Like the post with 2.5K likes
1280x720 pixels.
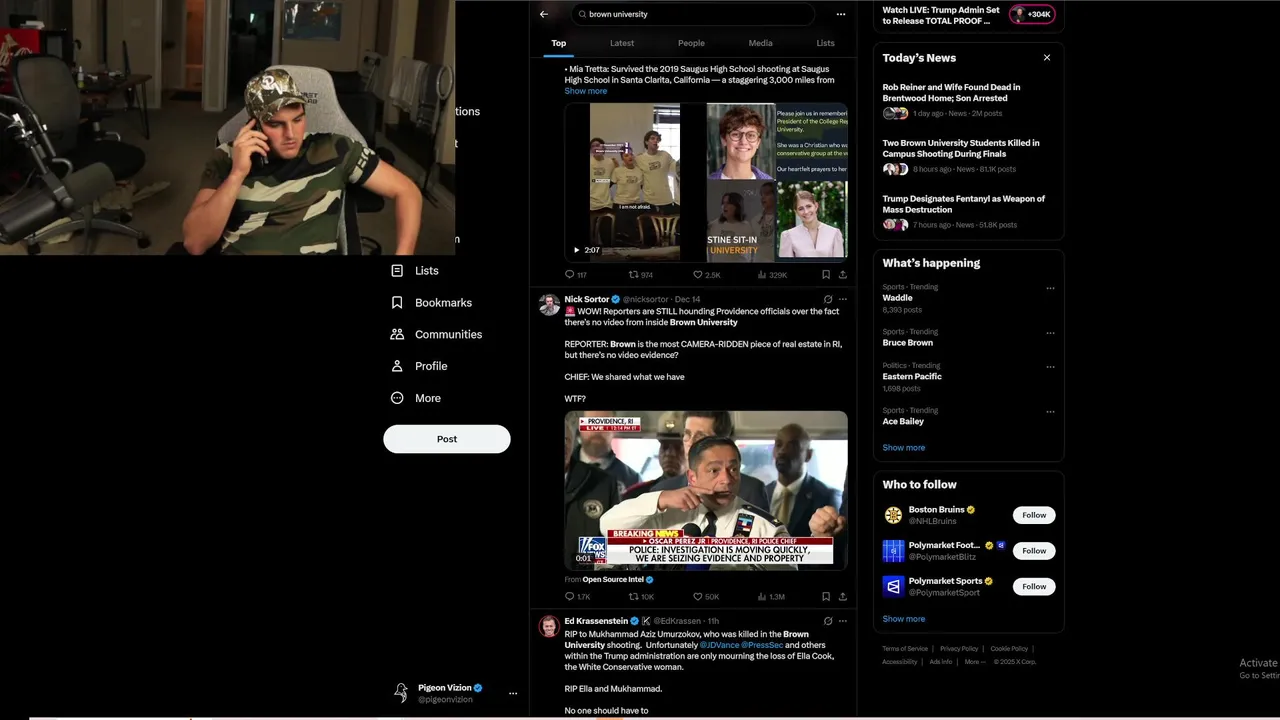706,275
